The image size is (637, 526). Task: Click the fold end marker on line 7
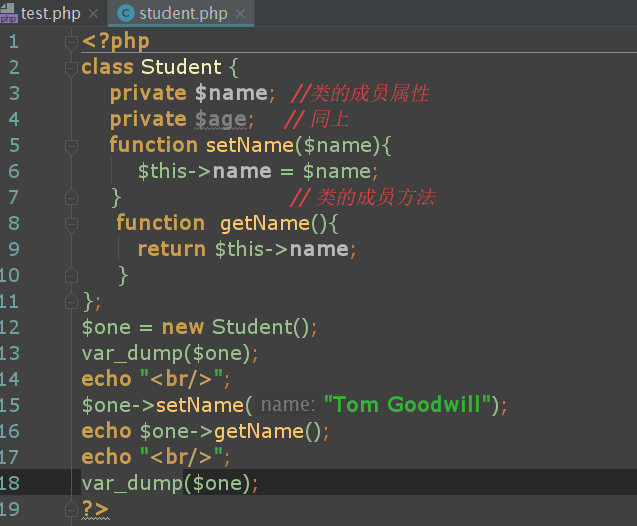pos(71,197)
